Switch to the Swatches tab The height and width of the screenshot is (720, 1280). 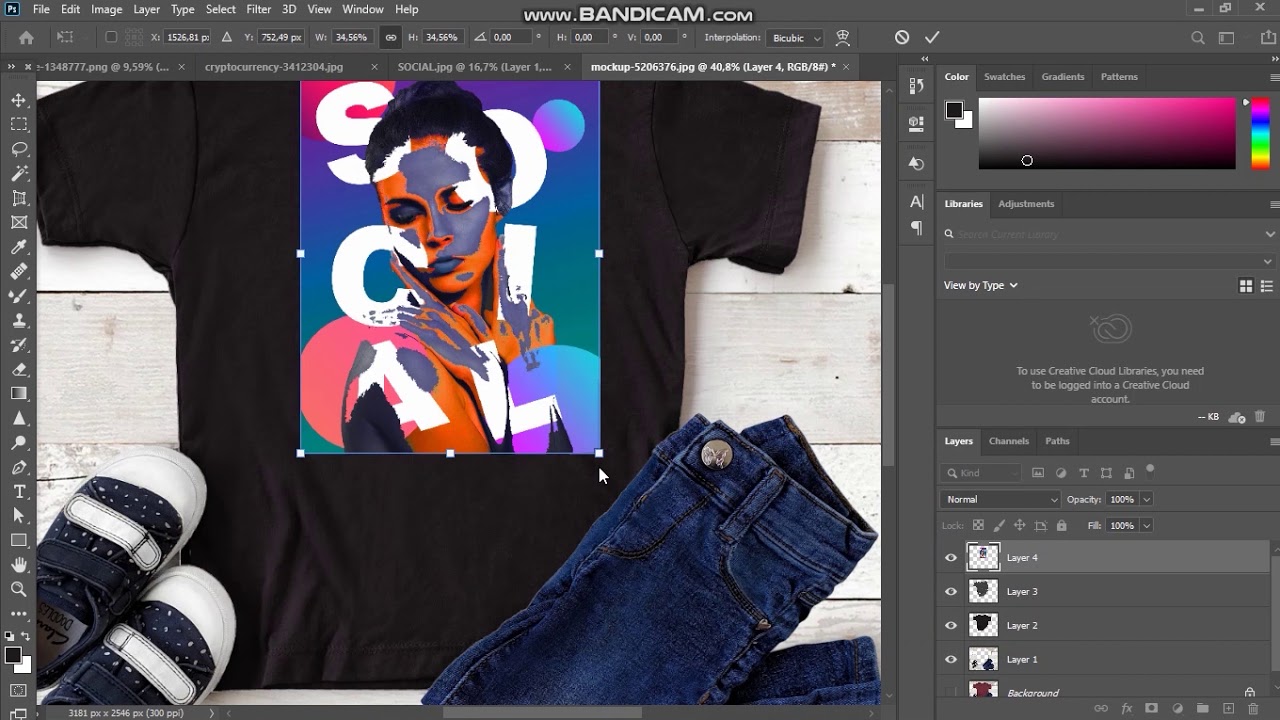pos(1004,77)
